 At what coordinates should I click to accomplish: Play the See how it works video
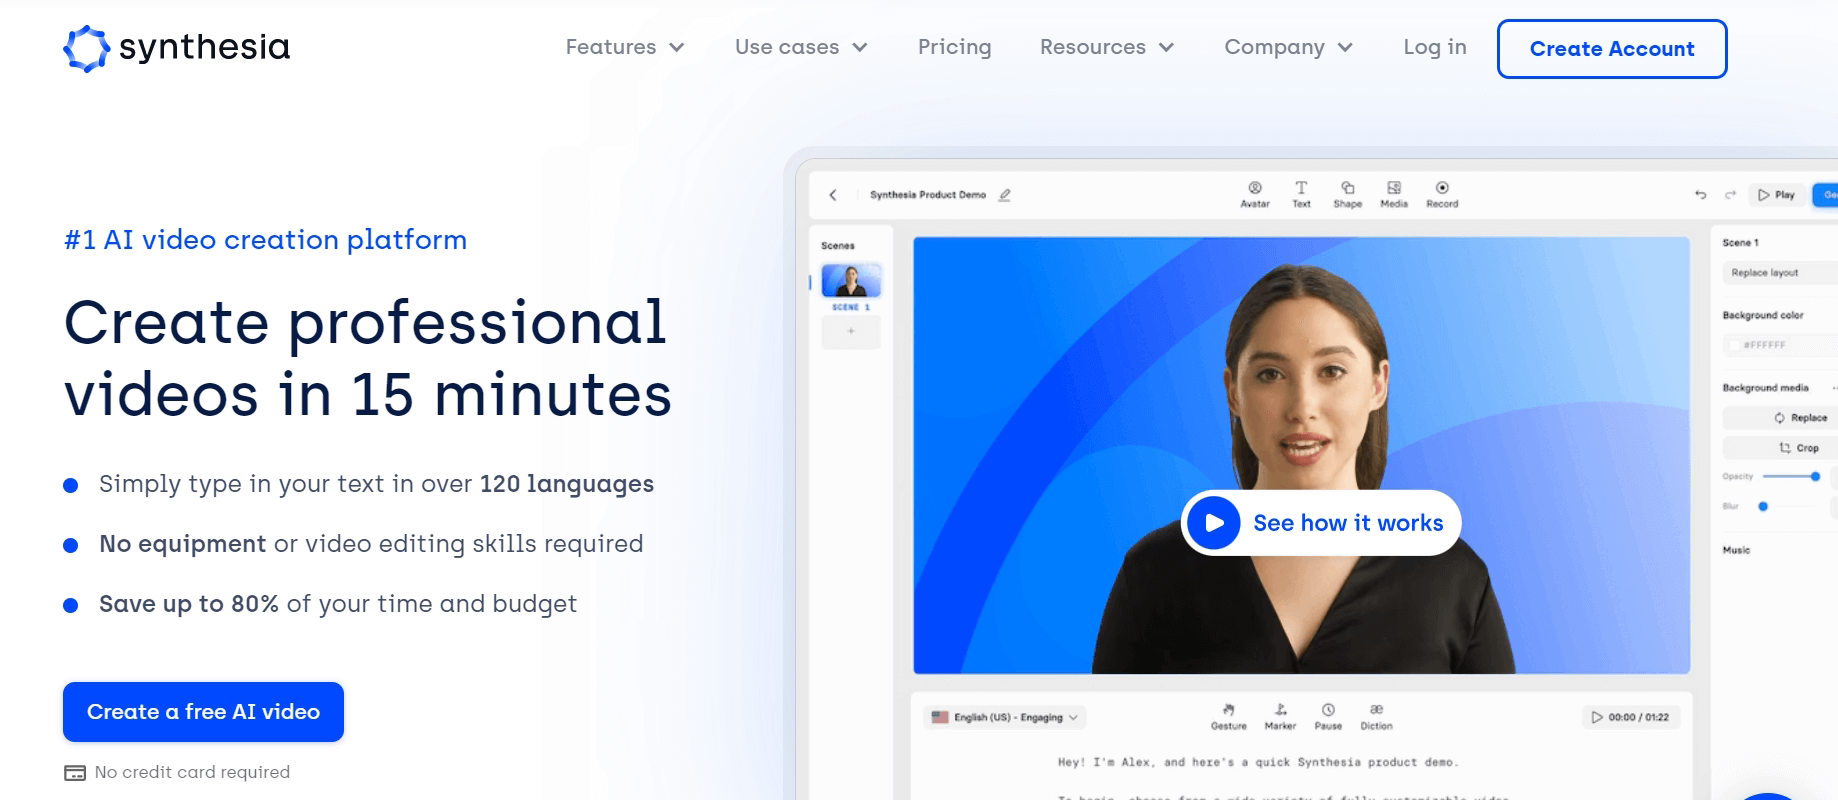click(x=1321, y=523)
